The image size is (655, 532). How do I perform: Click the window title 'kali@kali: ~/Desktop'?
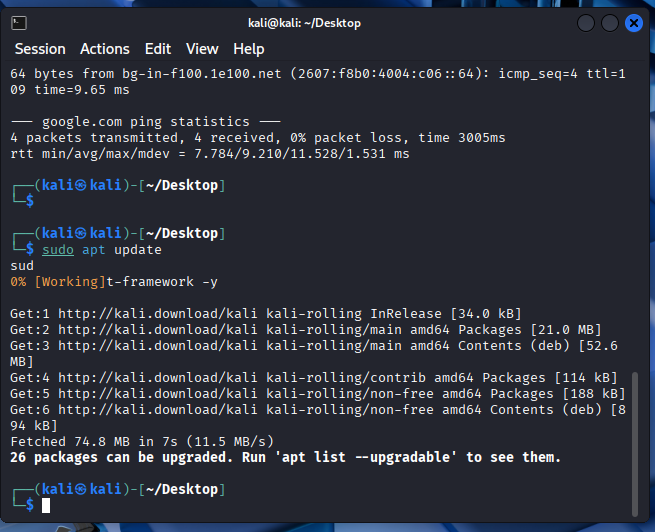305,23
